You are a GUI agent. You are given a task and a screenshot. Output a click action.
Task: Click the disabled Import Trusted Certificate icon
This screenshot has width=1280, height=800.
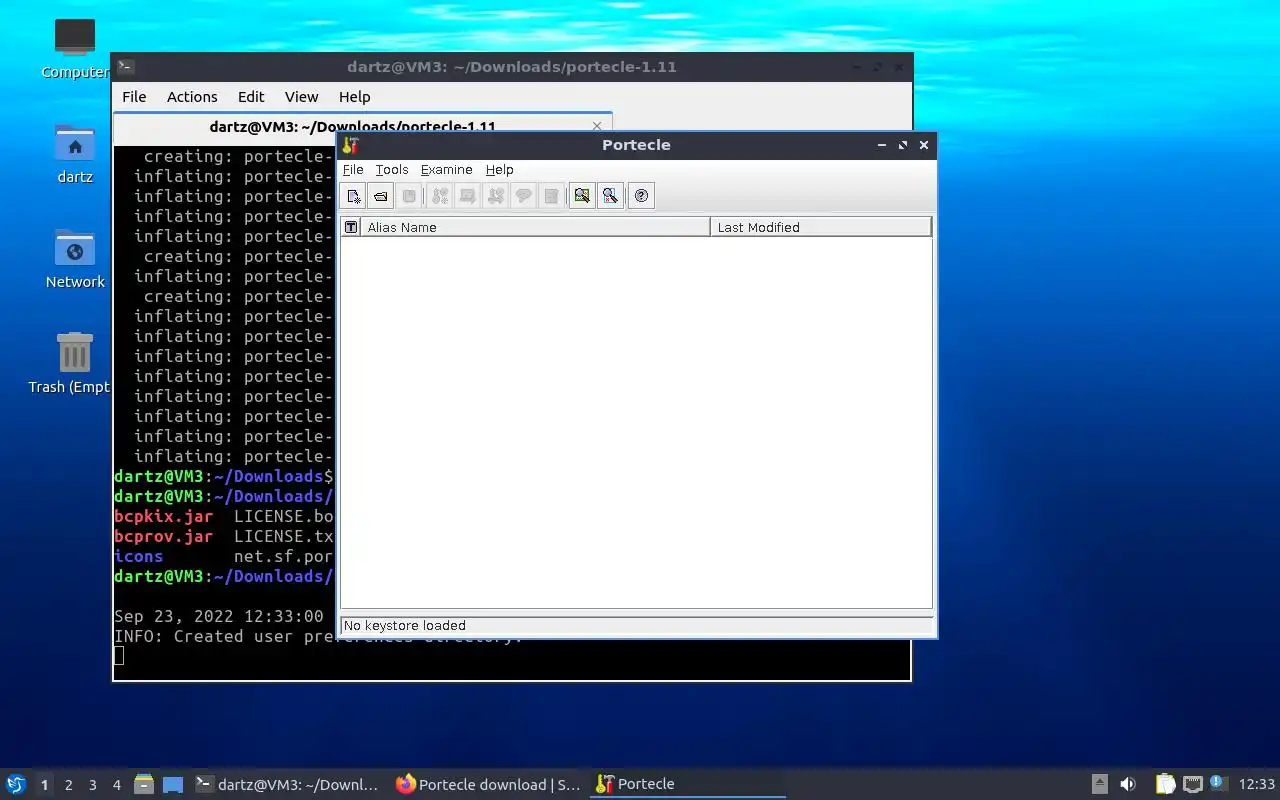tap(467, 196)
